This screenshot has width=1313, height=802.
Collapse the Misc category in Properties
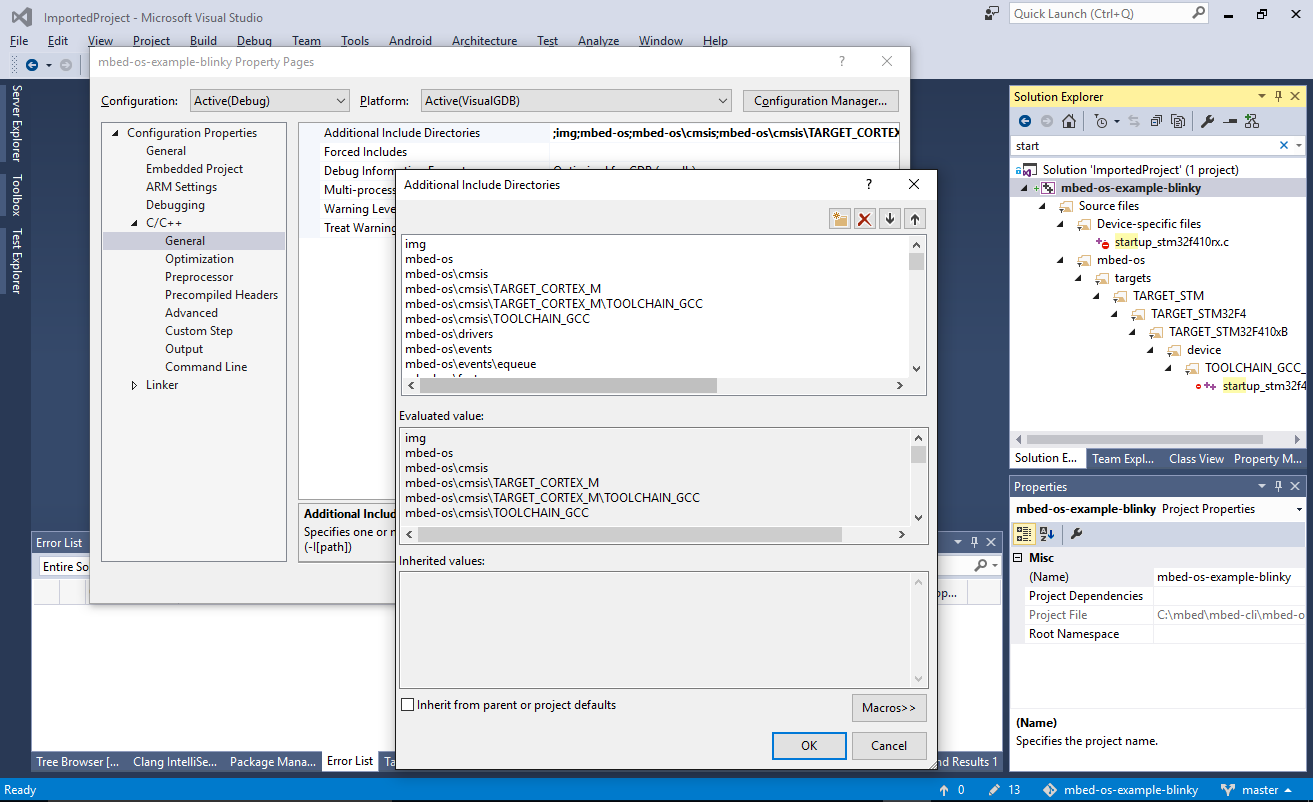pos(1019,558)
